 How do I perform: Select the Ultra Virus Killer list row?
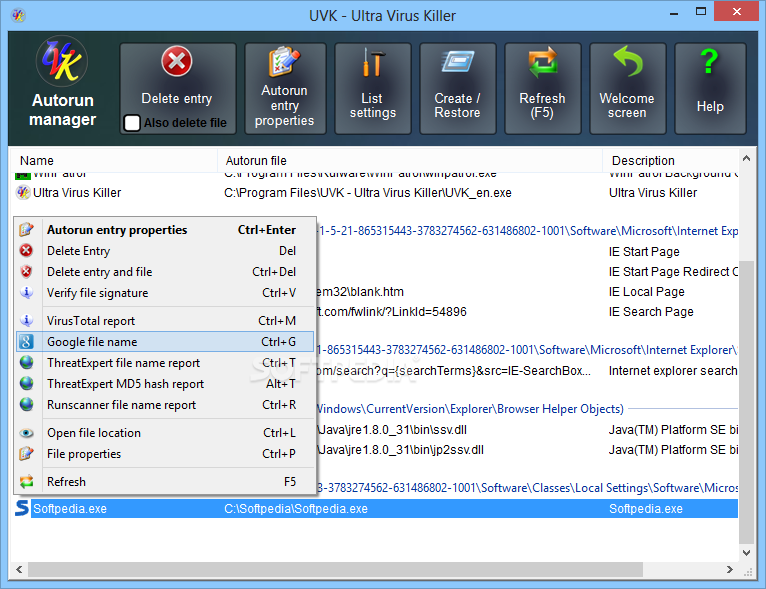point(374,193)
